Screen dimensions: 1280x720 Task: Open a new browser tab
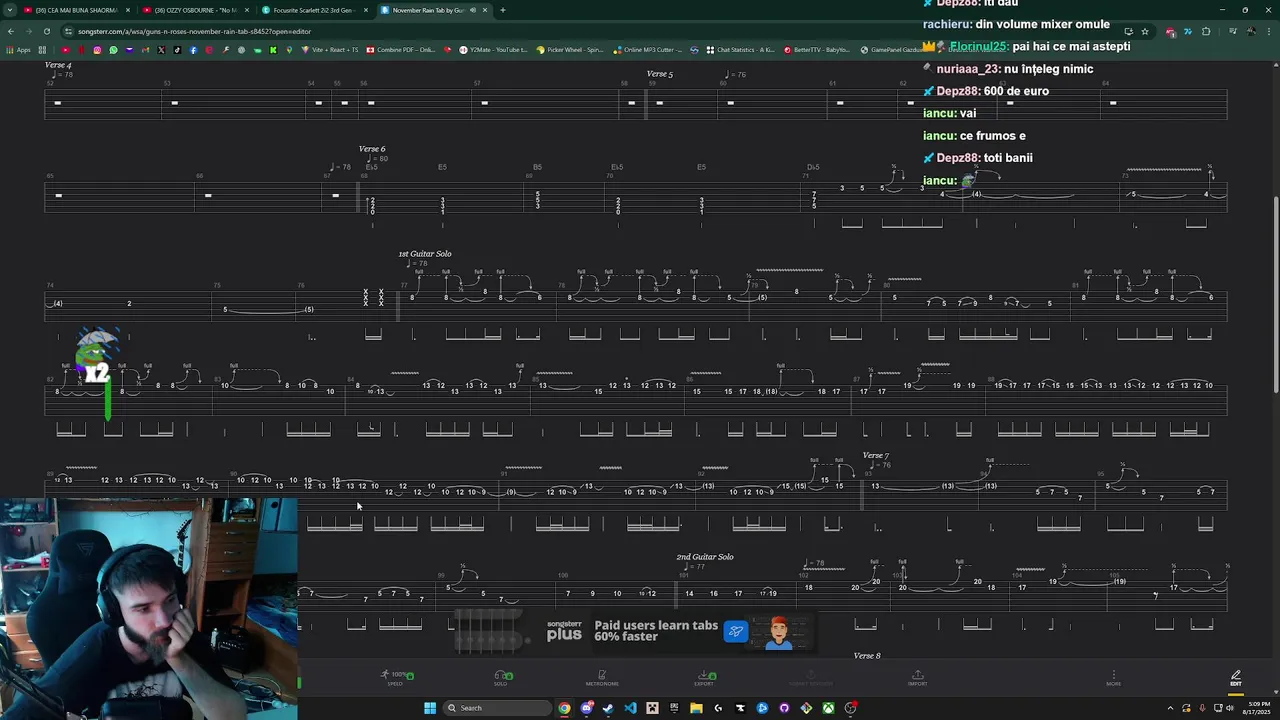pos(502,10)
